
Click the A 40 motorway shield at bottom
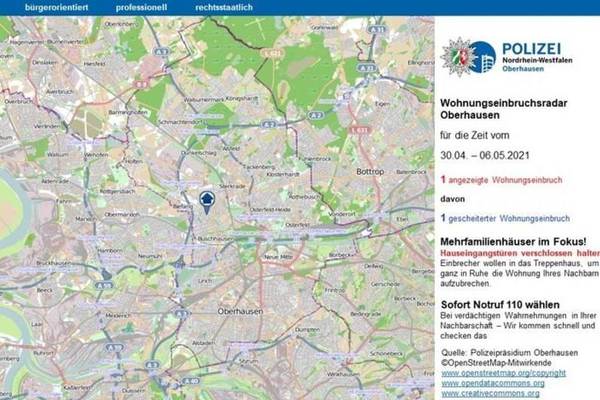tap(191, 380)
